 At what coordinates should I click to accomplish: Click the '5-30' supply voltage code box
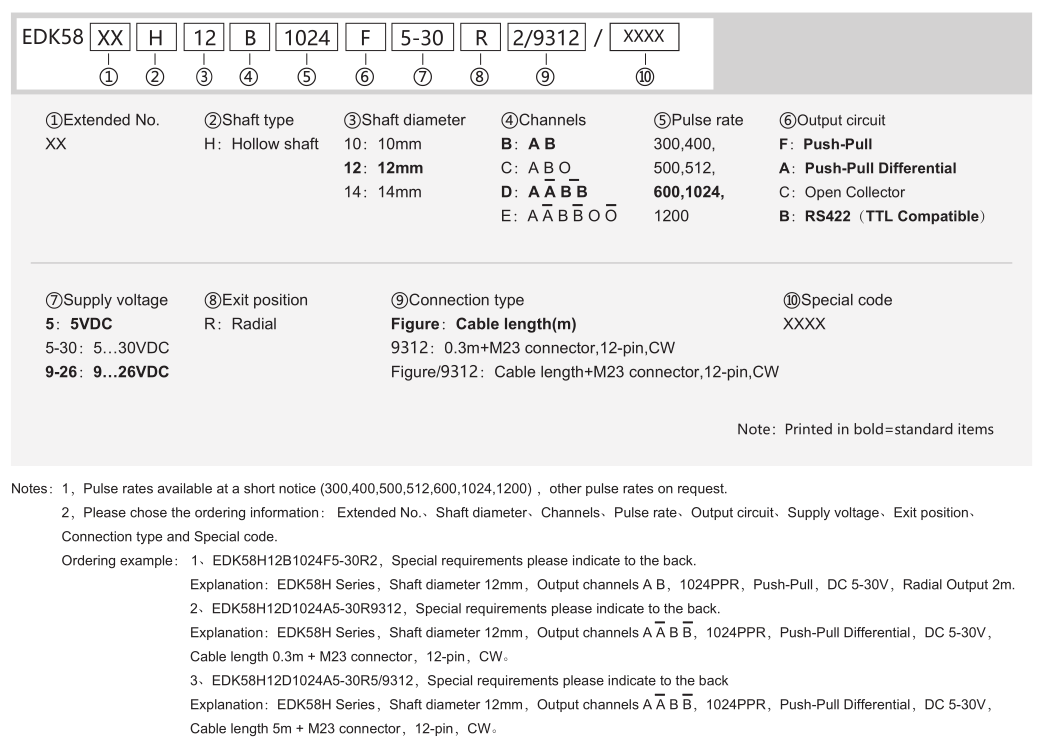[422, 37]
